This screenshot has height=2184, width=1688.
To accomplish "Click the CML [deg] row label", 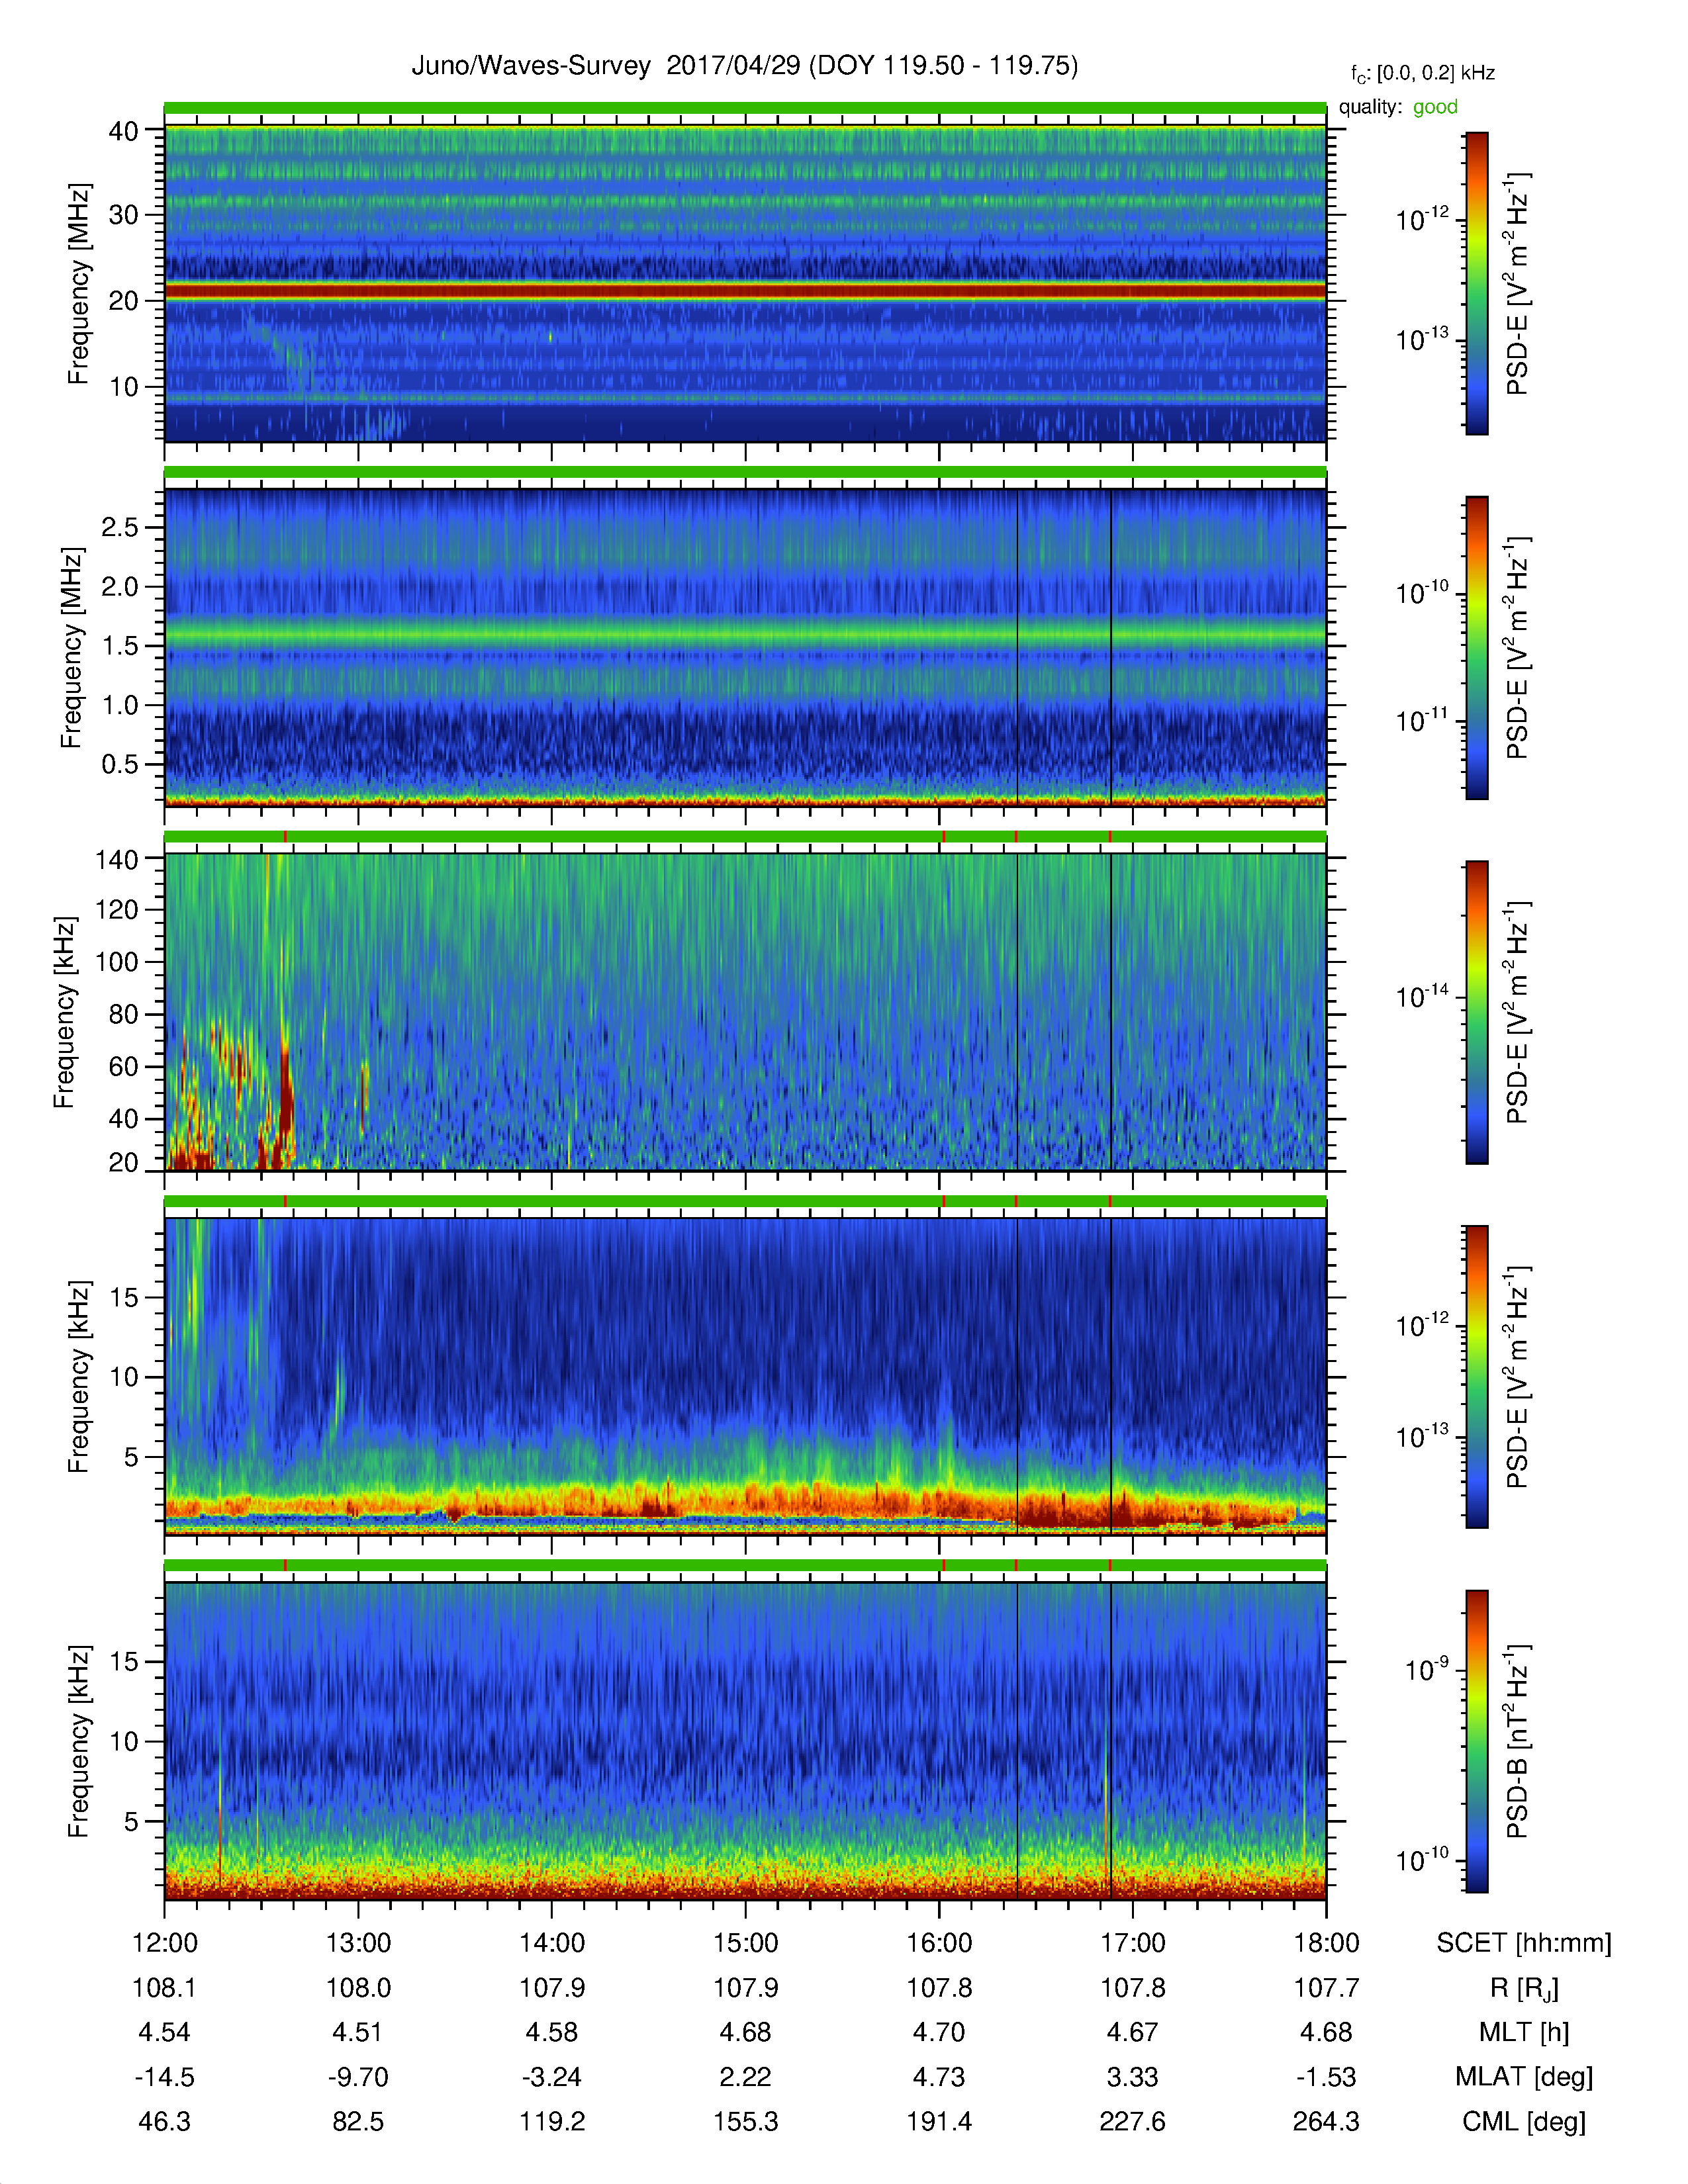I will pyautogui.click(x=1524, y=2122).
